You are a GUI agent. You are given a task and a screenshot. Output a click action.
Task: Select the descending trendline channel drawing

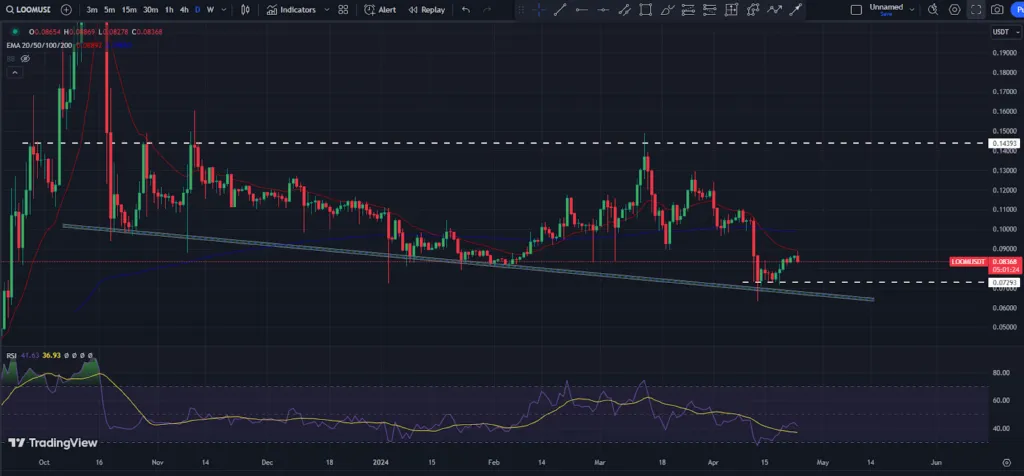click(468, 263)
